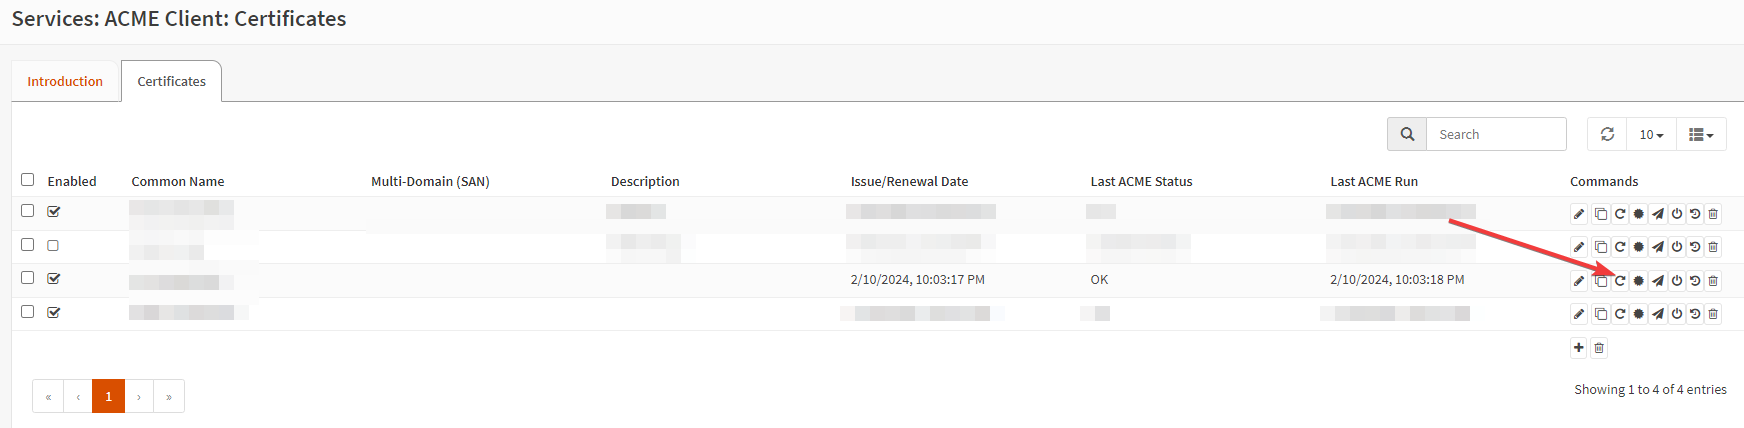Switch to the Introduction tab

(65, 81)
